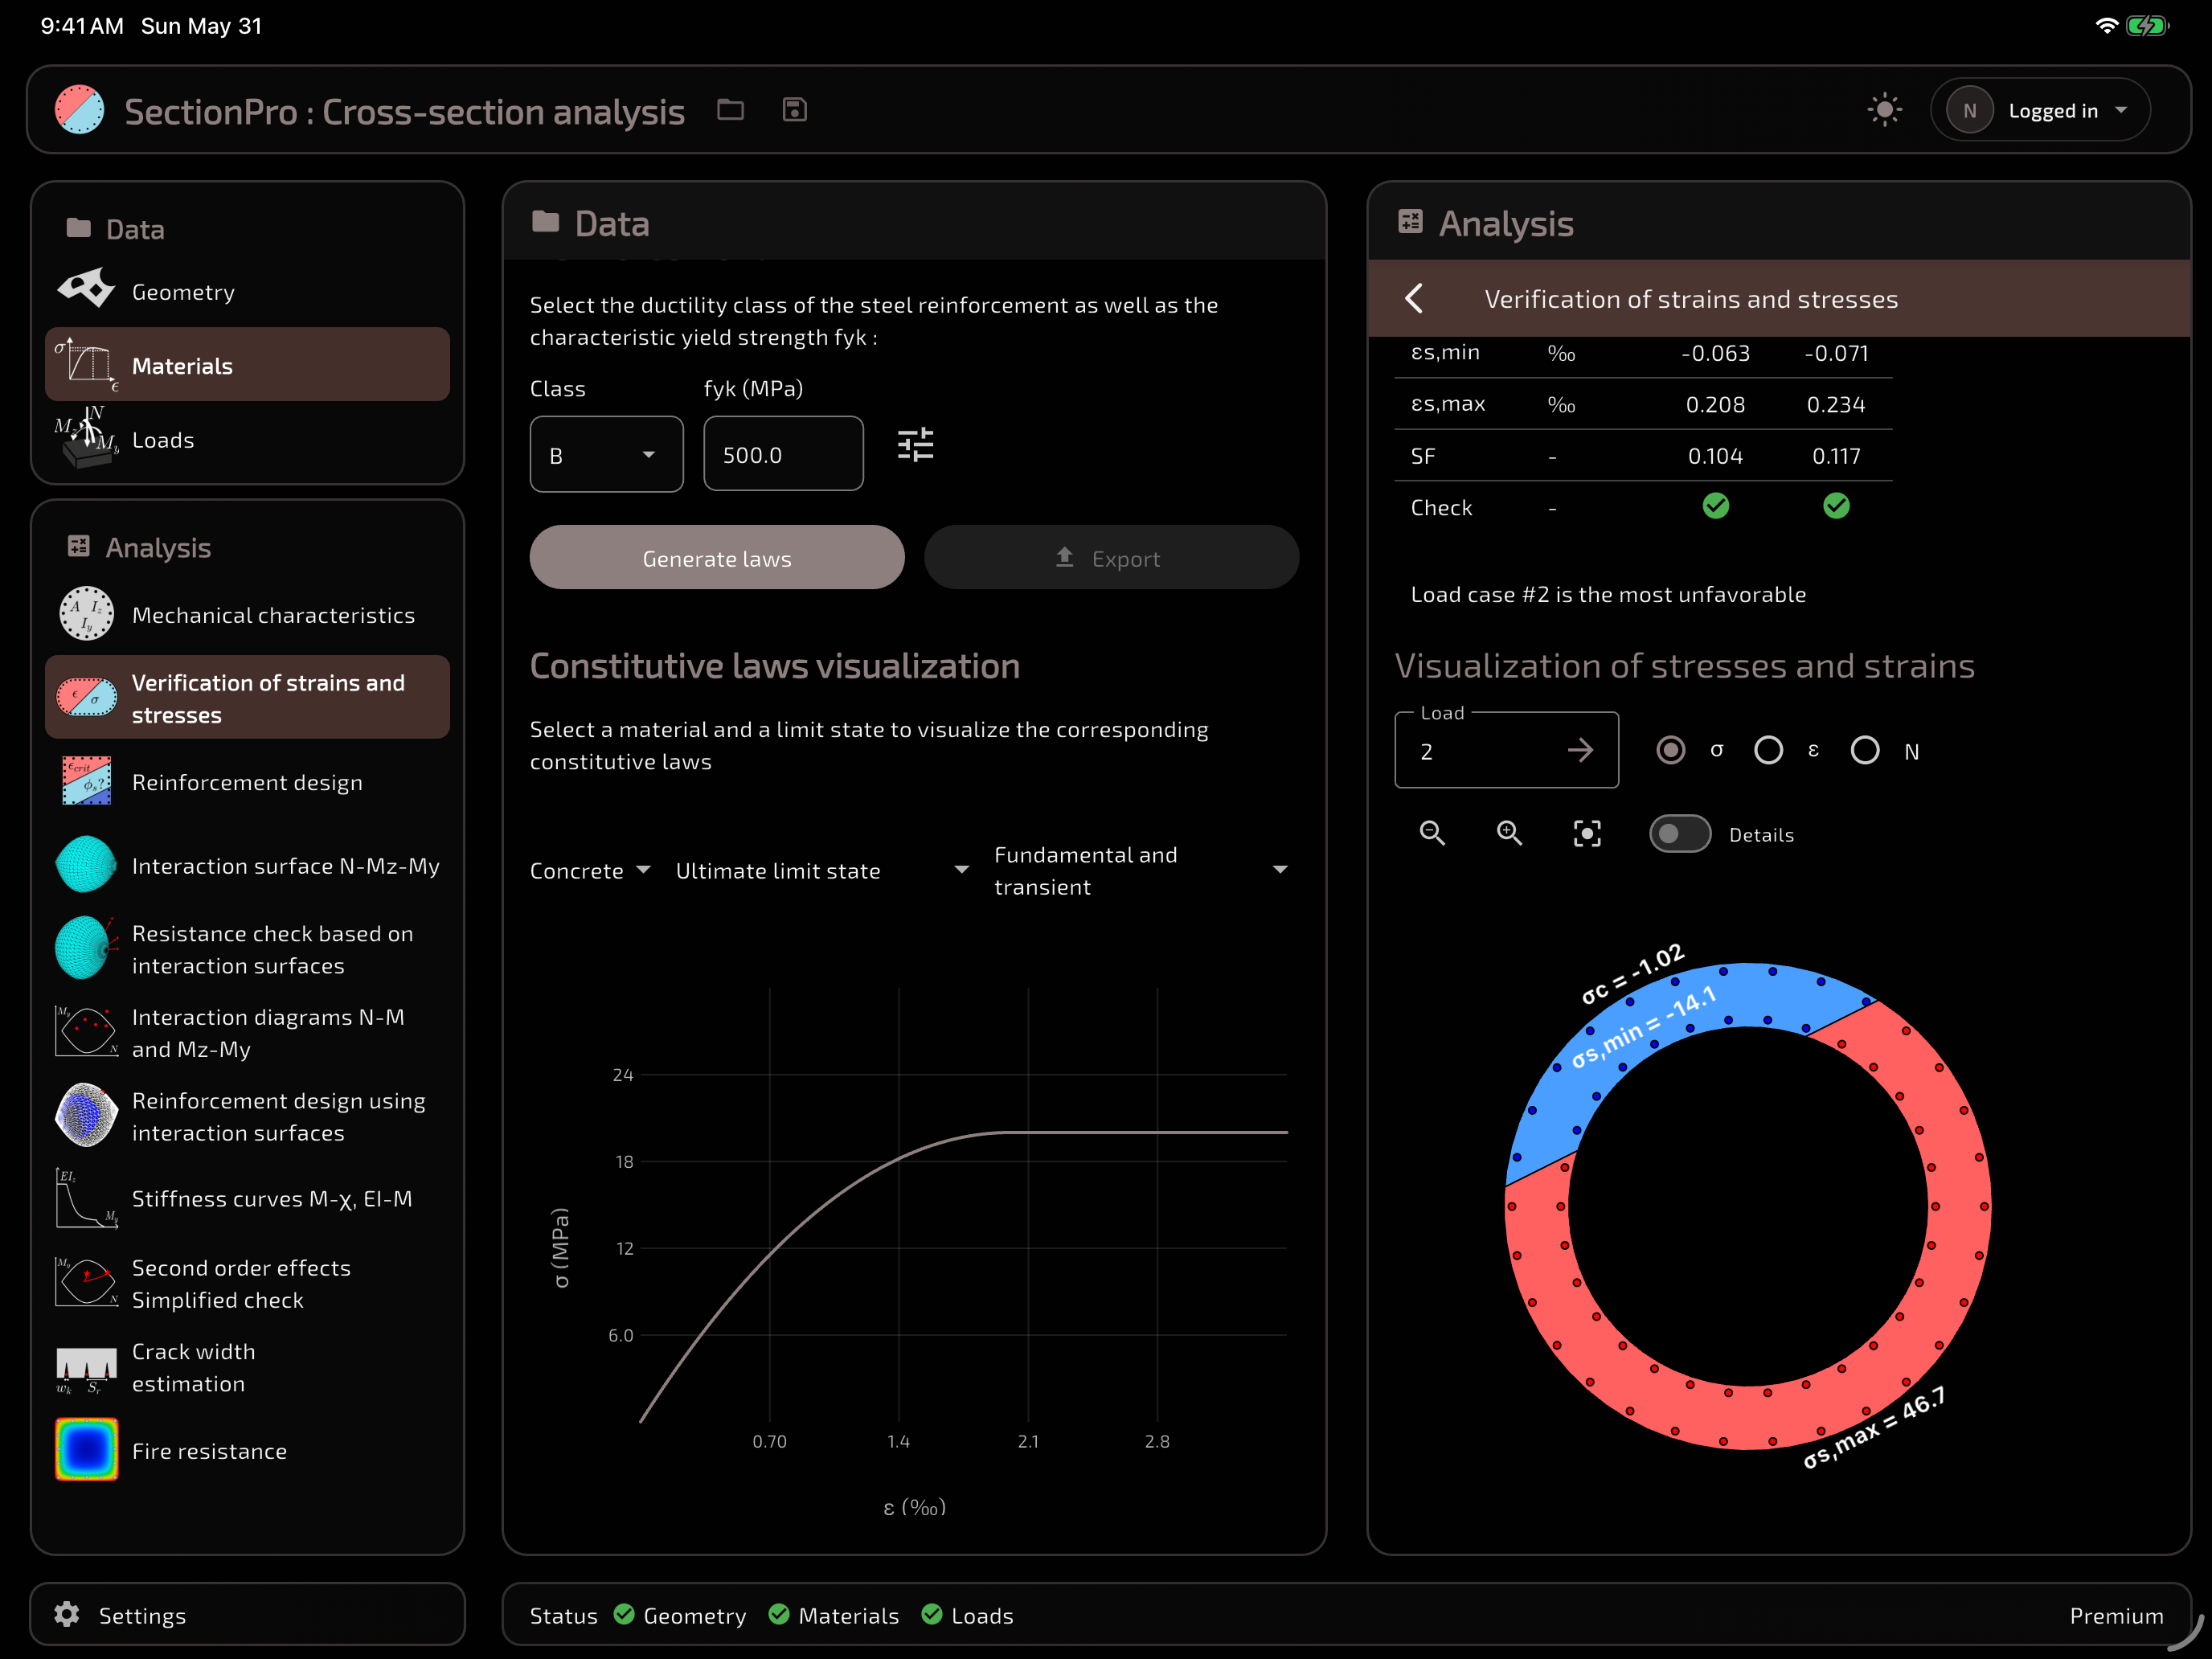Select Verification of strains and stresses item
Image resolution: width=2212 pixels, height=1659 pixels.
(x=247, y=698)
